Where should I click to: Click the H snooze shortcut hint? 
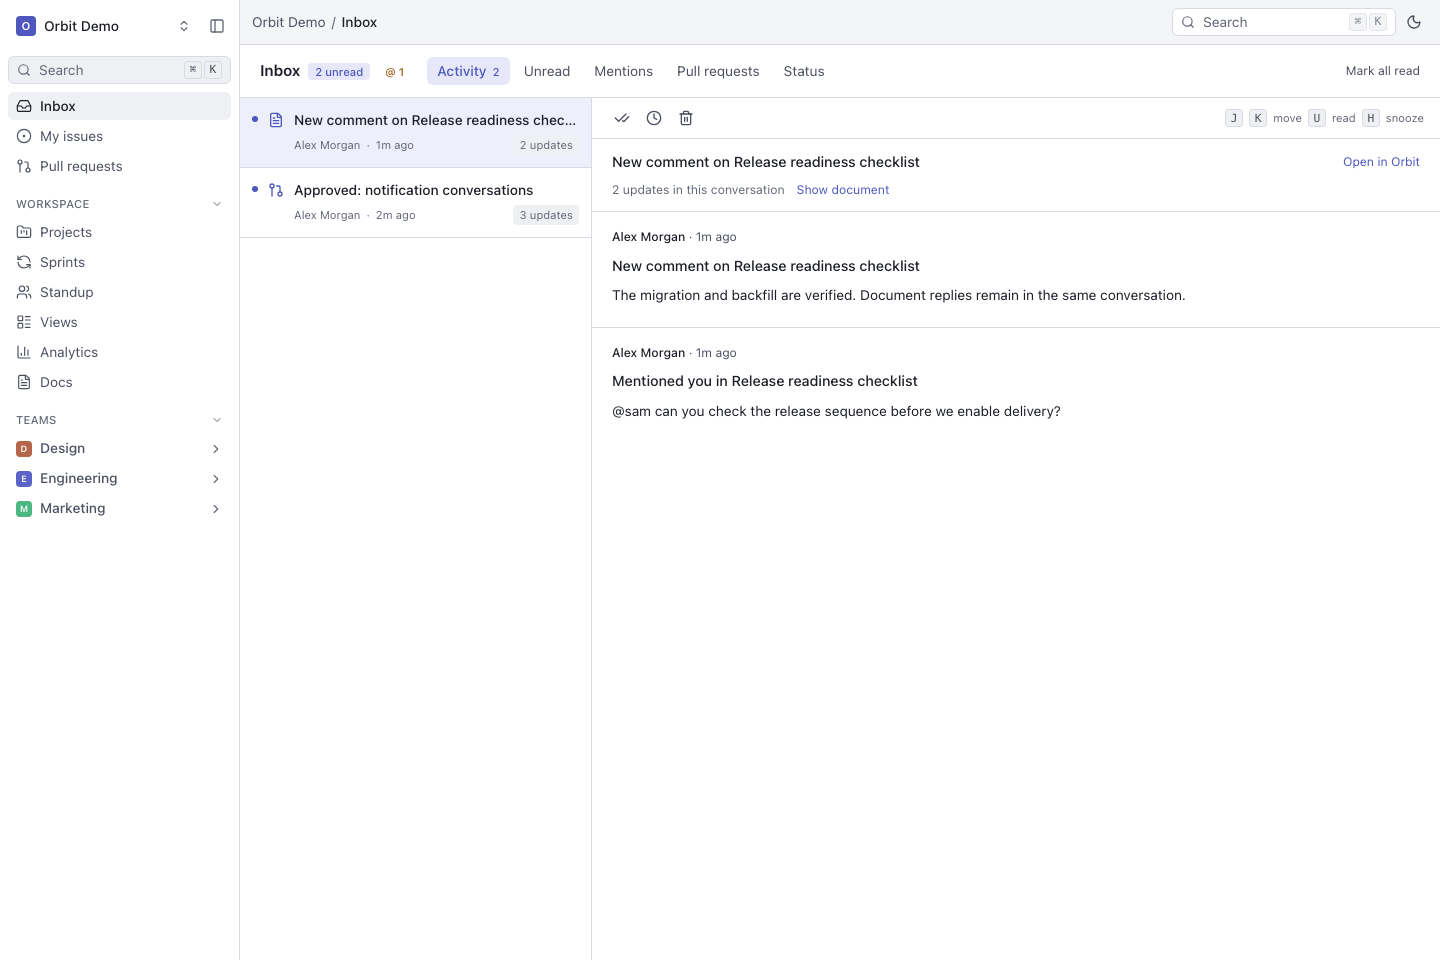(1393, 118)
